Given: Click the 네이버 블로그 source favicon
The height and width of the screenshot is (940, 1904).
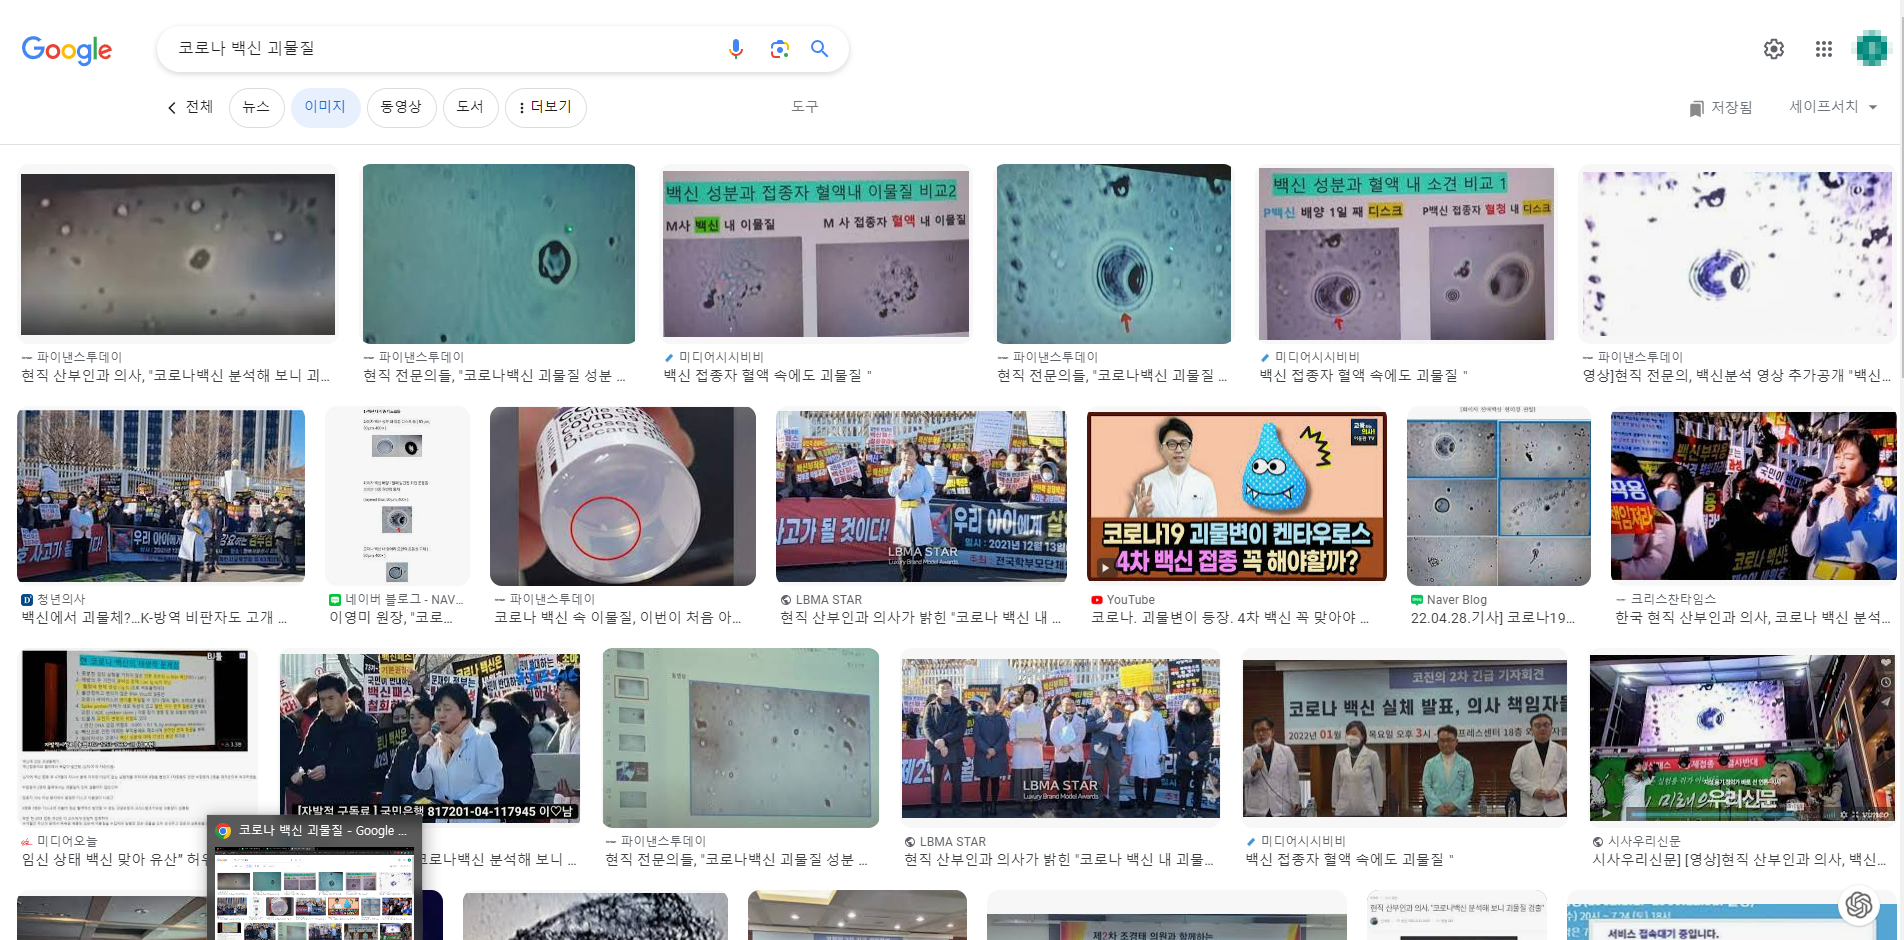Looking at the screenshot, I should tap(335, 600).
